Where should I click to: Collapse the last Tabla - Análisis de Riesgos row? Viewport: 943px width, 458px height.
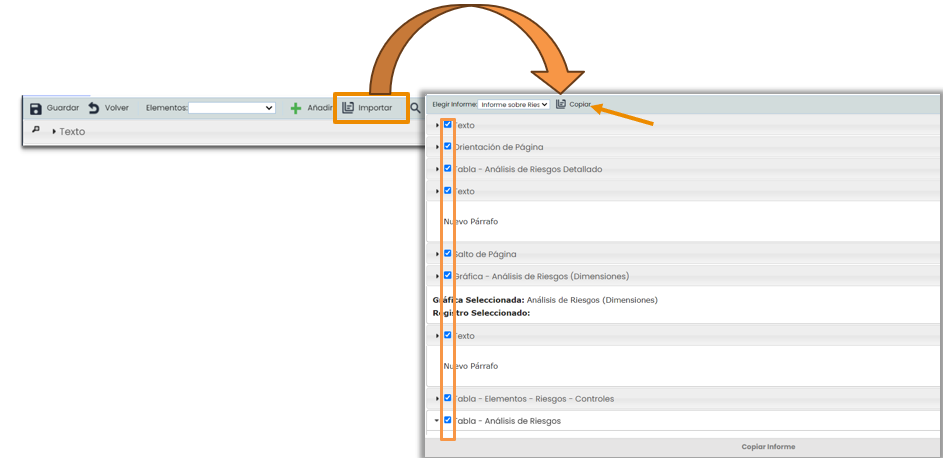[x=437, y=421]
